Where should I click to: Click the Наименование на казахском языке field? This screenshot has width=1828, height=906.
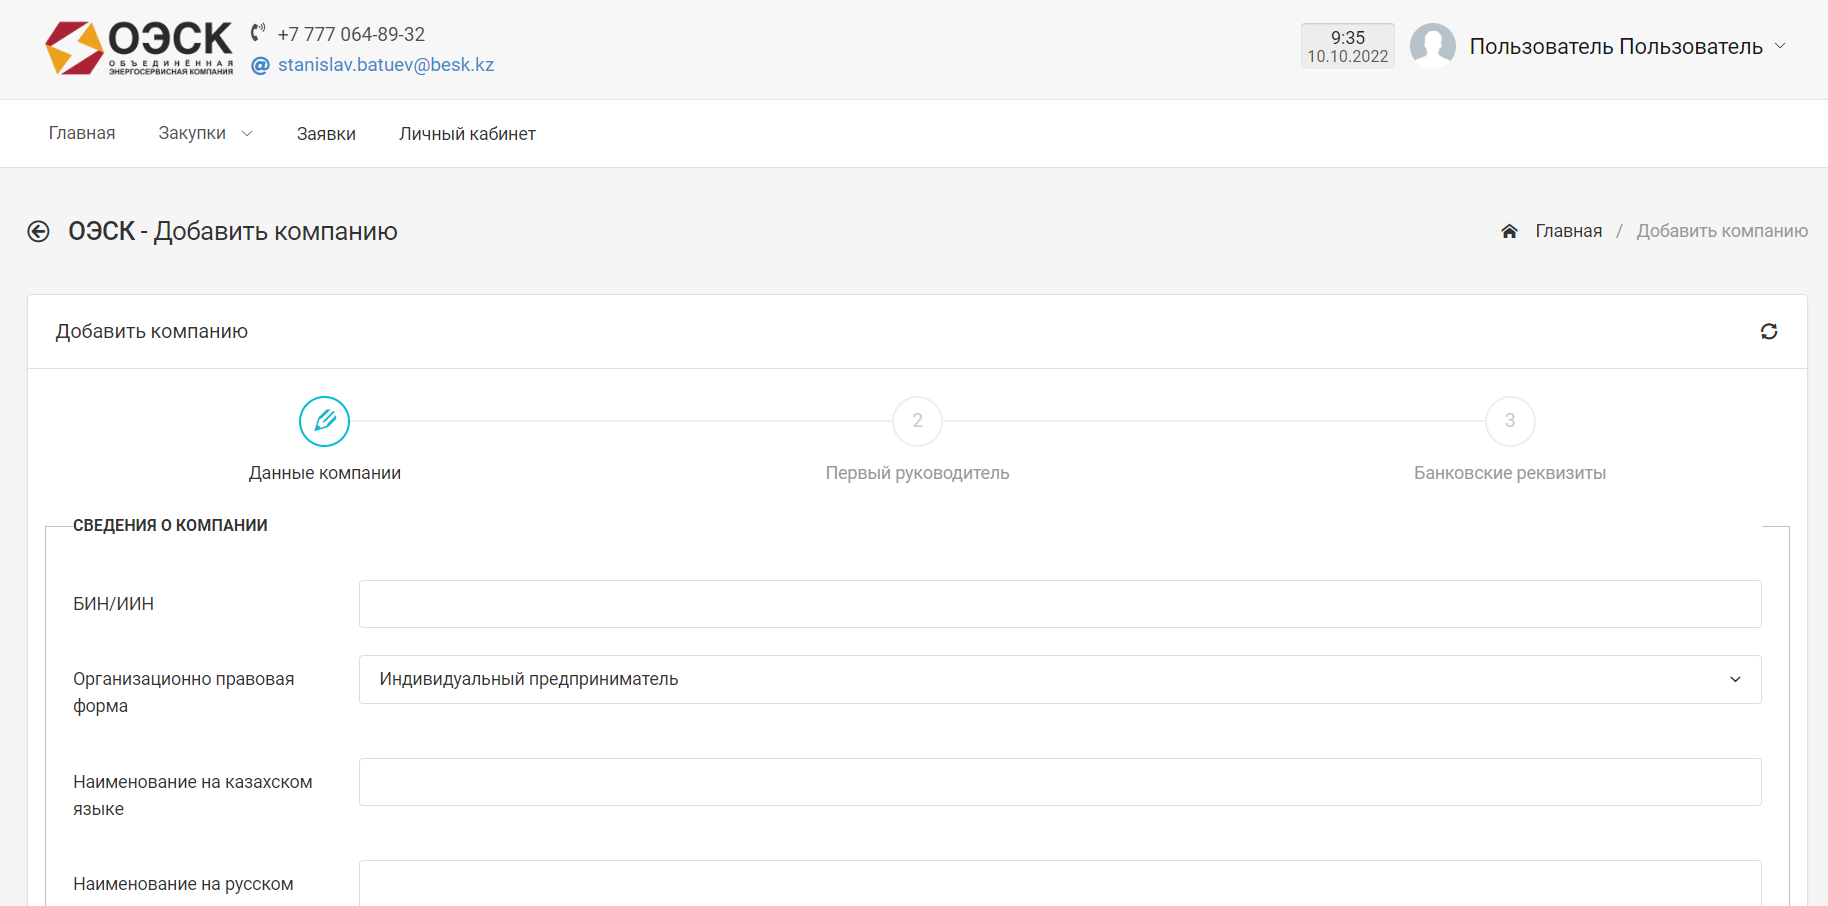point(1059,782)
